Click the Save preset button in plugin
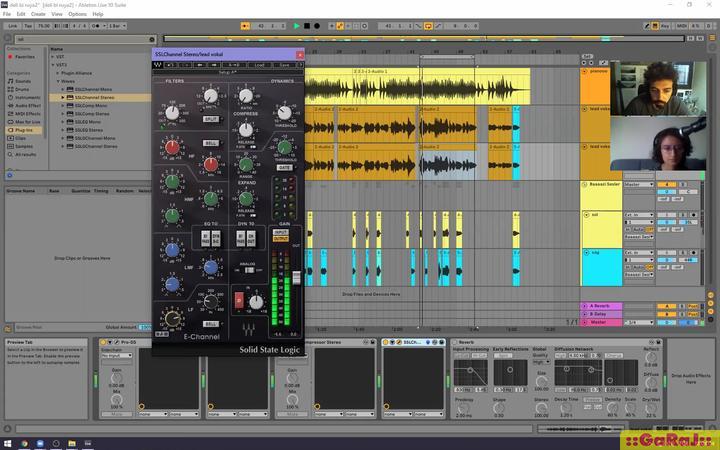This screenshot has width=720, height=450. pyautogui.click(x=284, y=65)
